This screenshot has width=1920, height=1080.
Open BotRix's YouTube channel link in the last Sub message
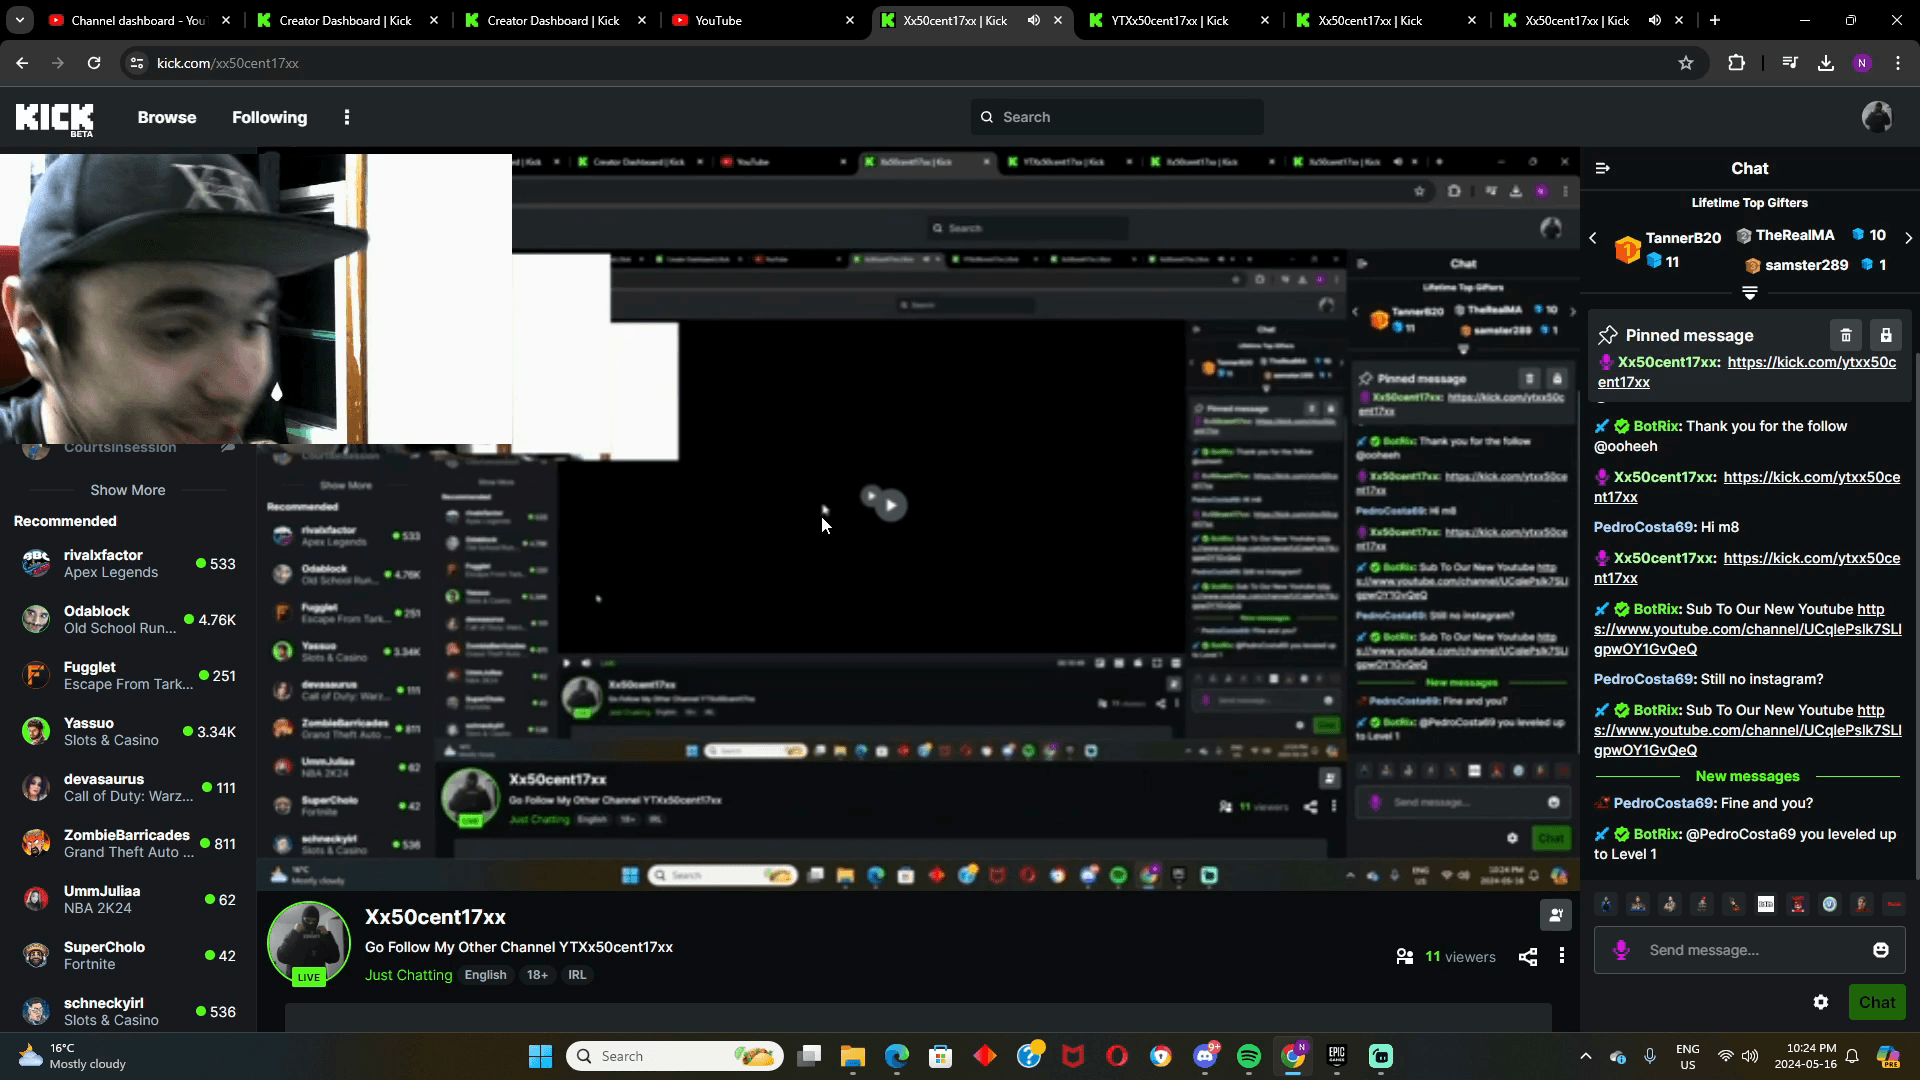click(x=1748, y=730)
